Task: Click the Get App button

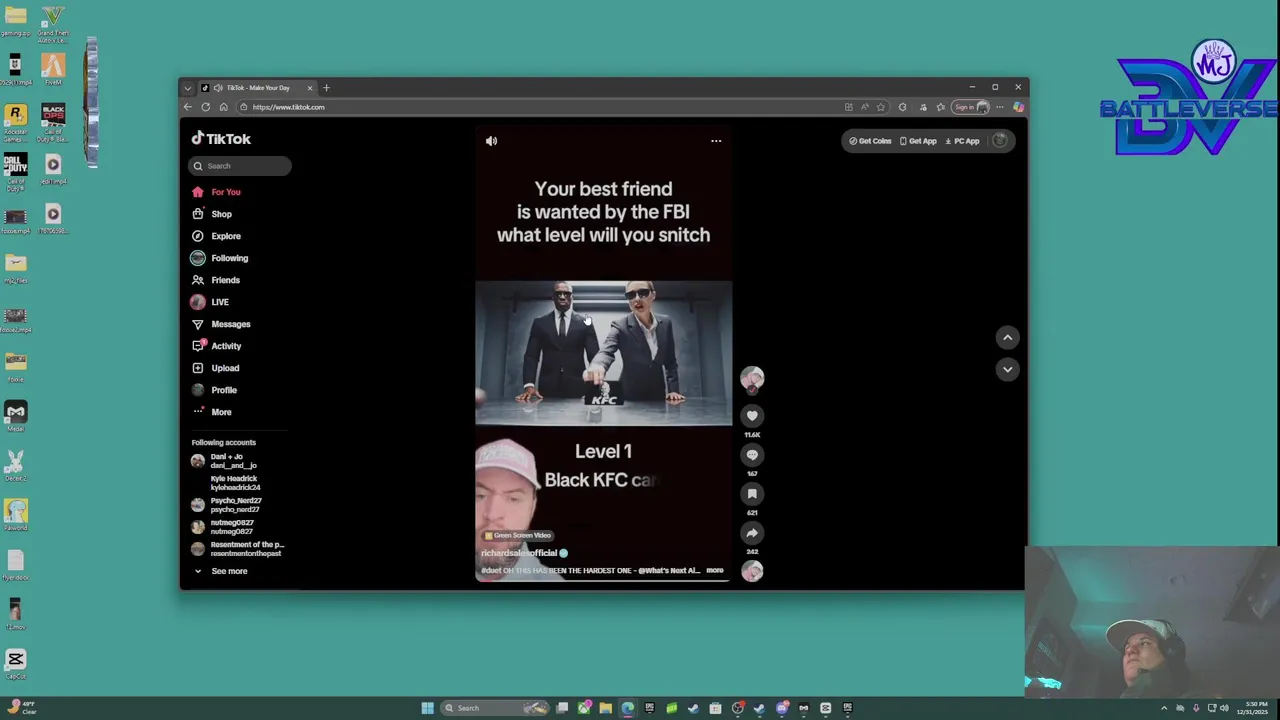Action: coord(918,141)
